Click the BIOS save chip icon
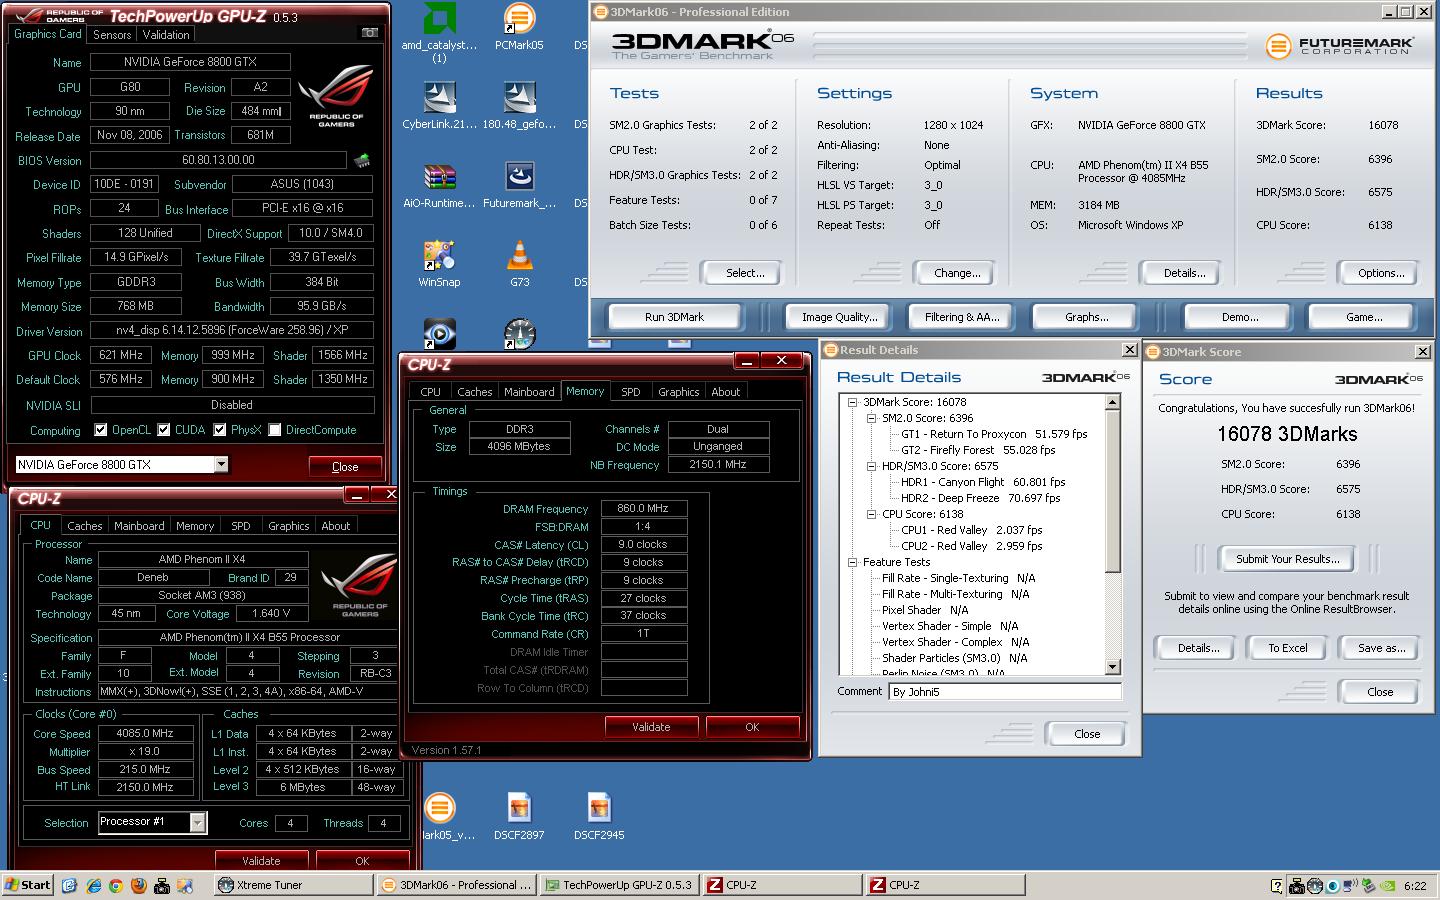This screenshot has height=900, width=1440. click(361, 160)
